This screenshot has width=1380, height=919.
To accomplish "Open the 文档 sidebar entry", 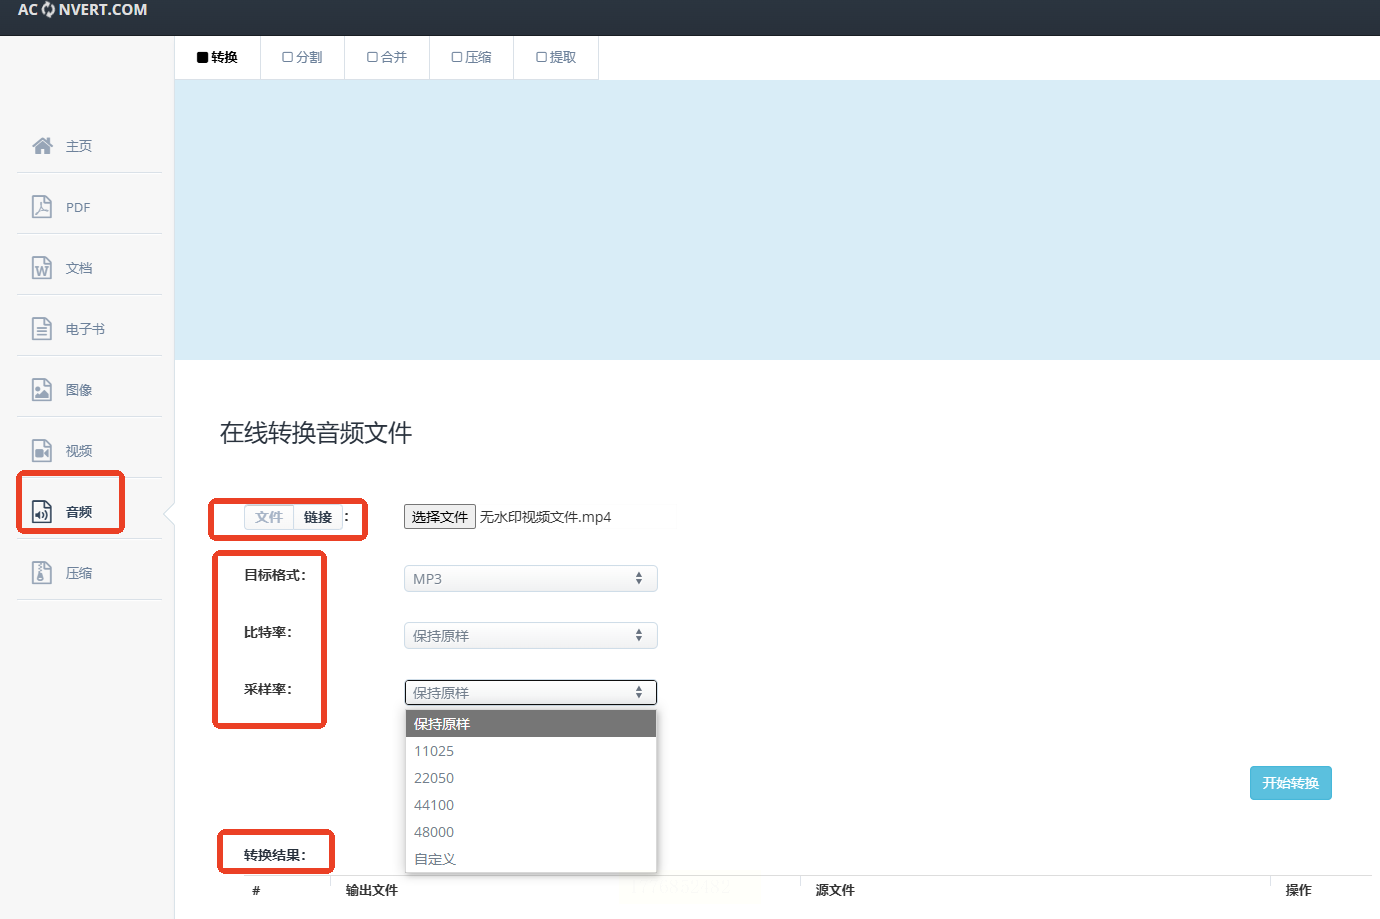I will coord(89,268).
